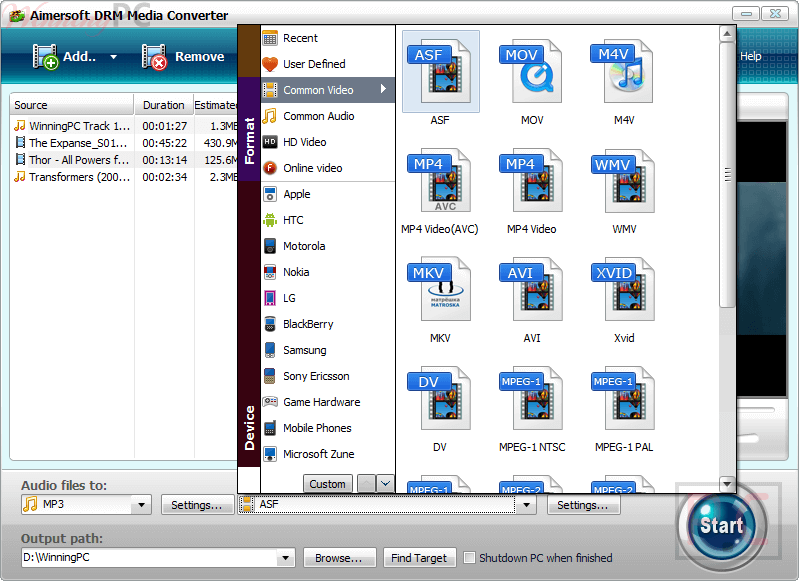Screen dimensions: 799x582
Task: Click the Source column header
Action: pos(72,105)
